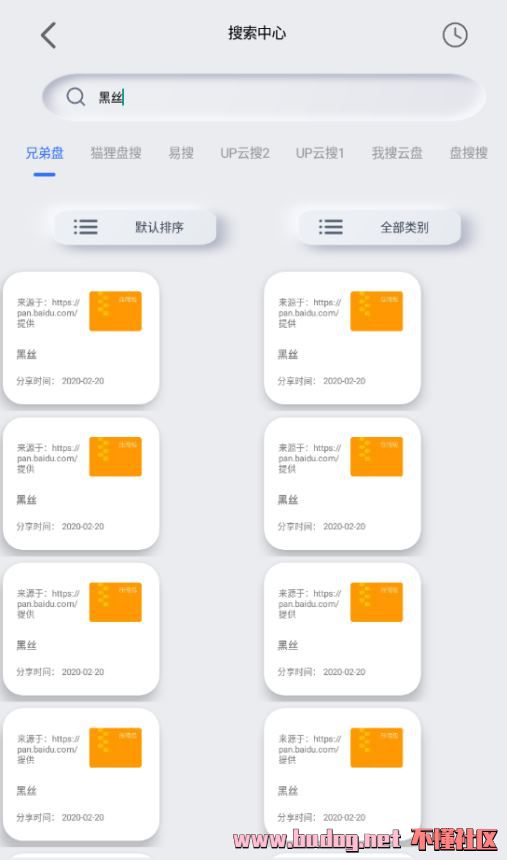Focus the search input field

click(264, 97)
